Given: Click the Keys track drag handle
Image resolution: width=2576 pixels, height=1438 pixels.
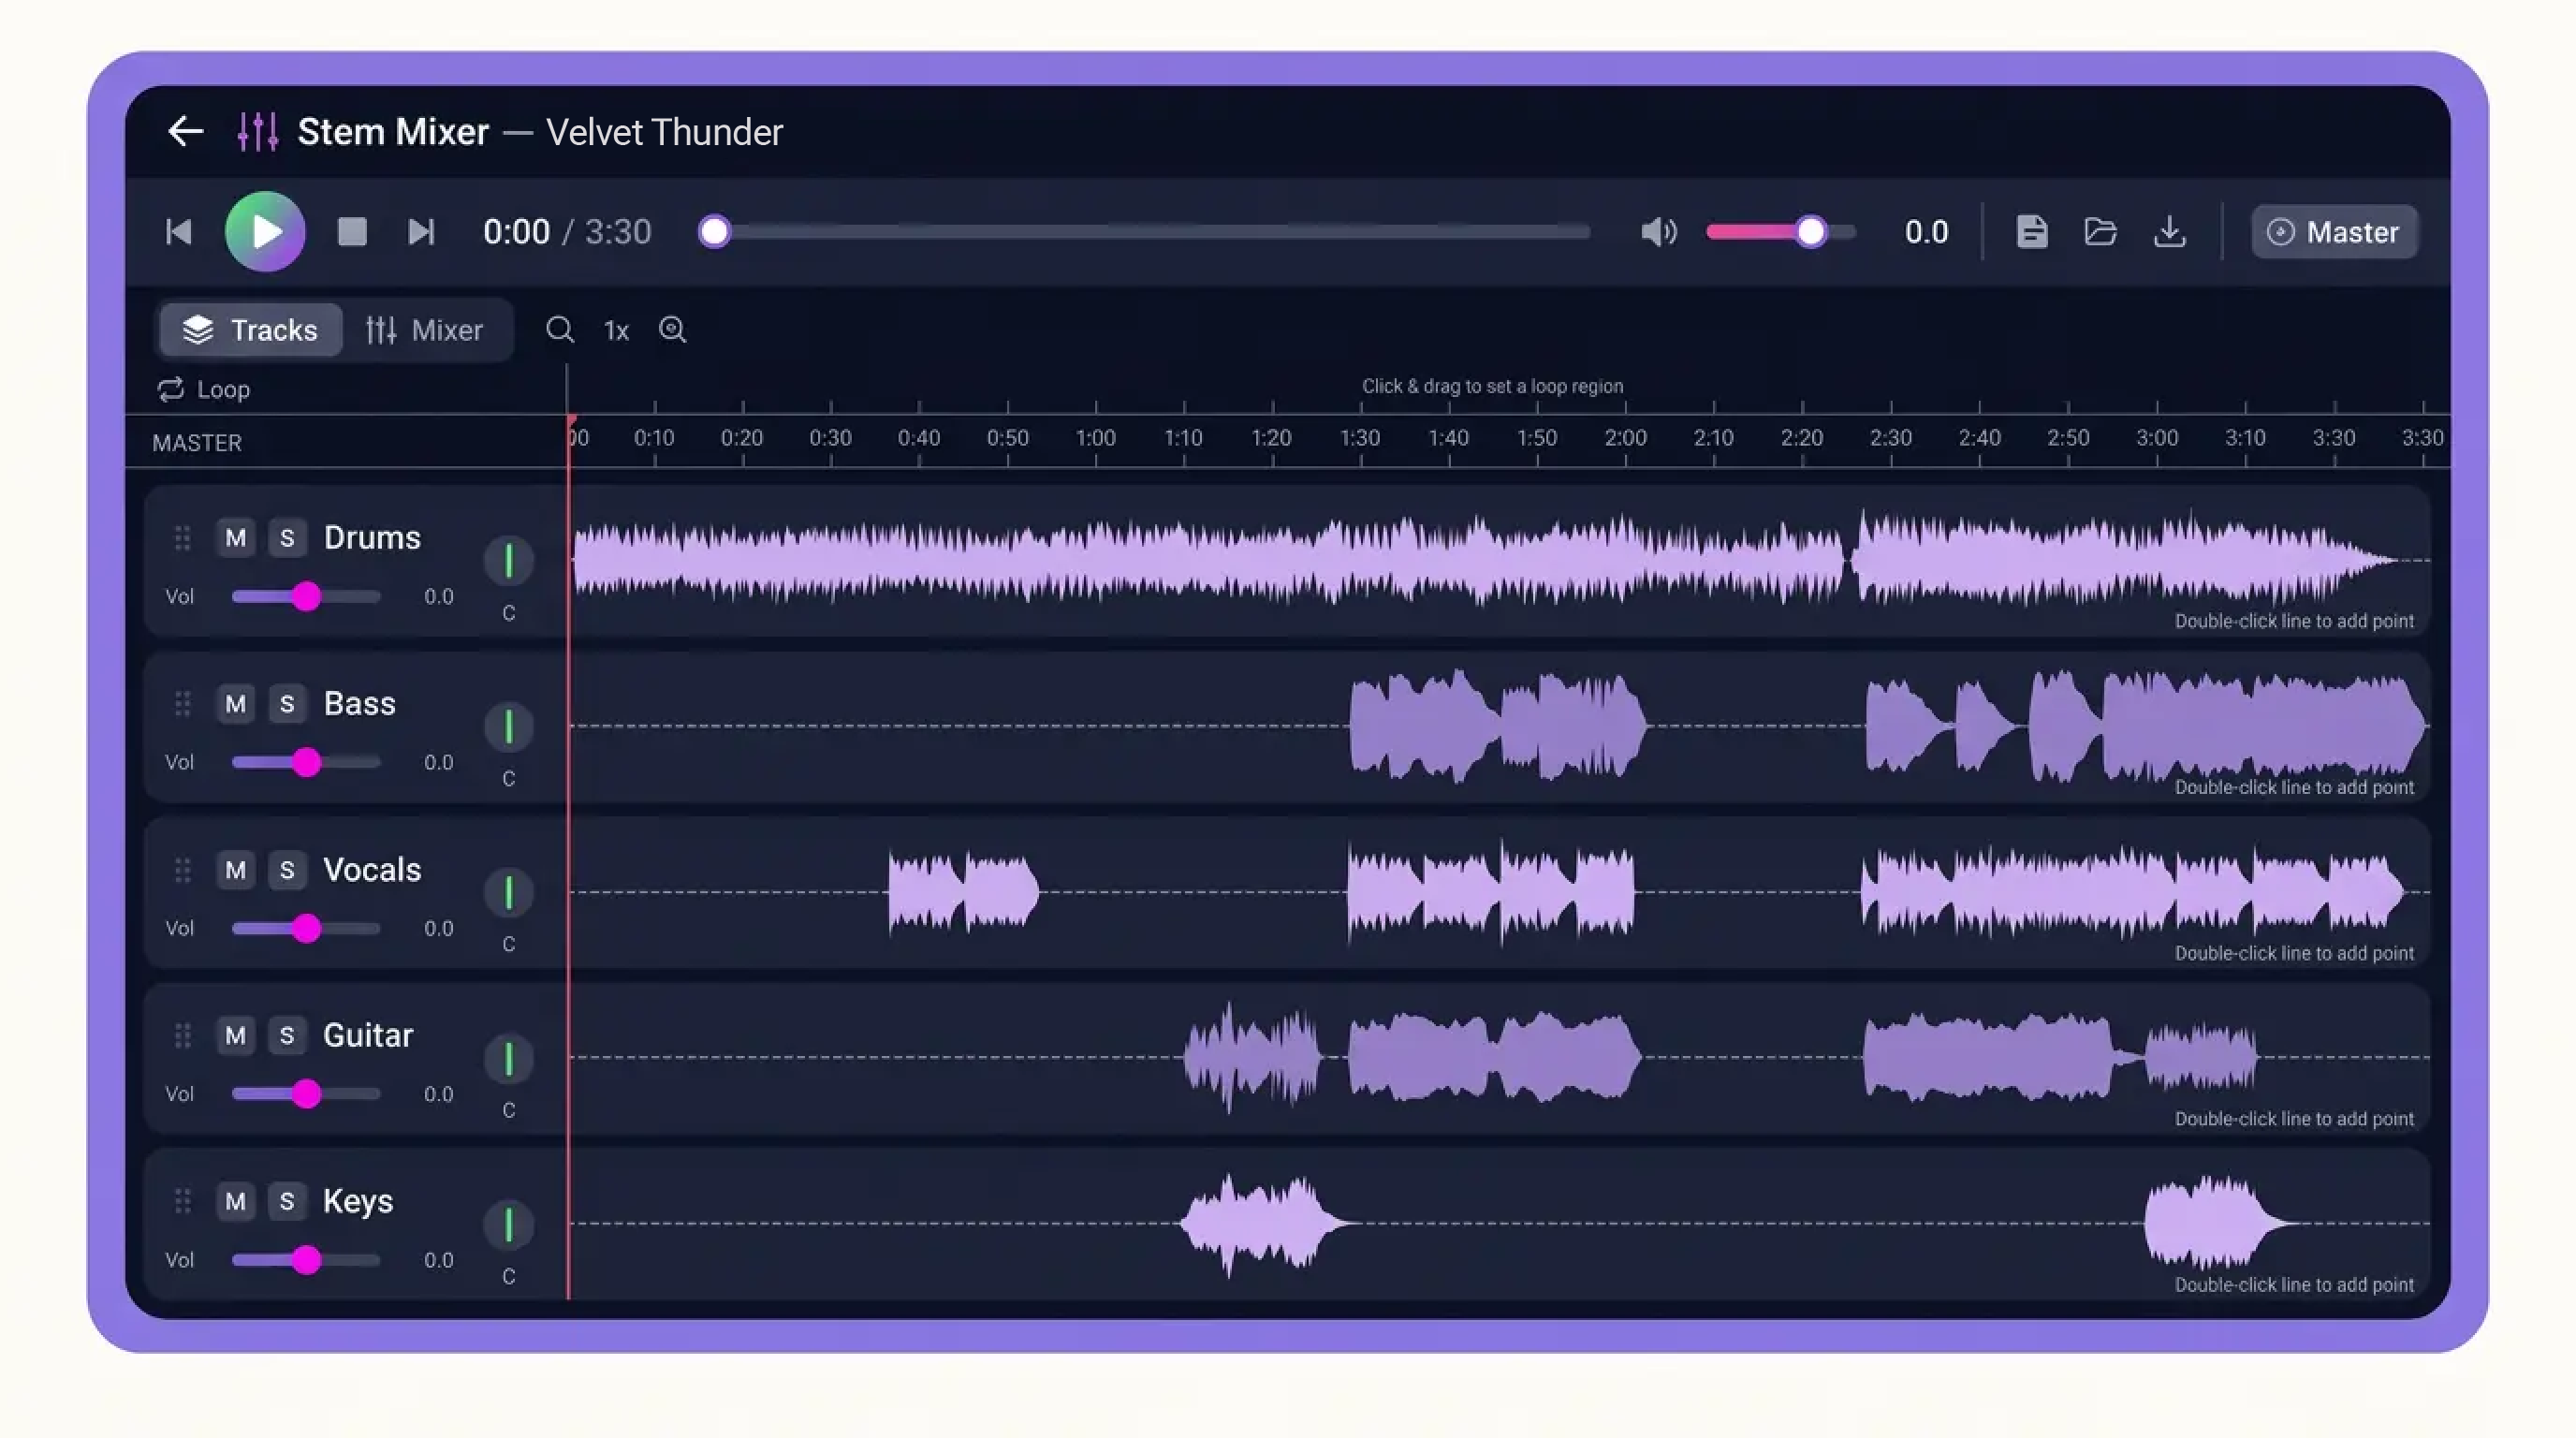Looking at the screenshot, I should 182,1201.
